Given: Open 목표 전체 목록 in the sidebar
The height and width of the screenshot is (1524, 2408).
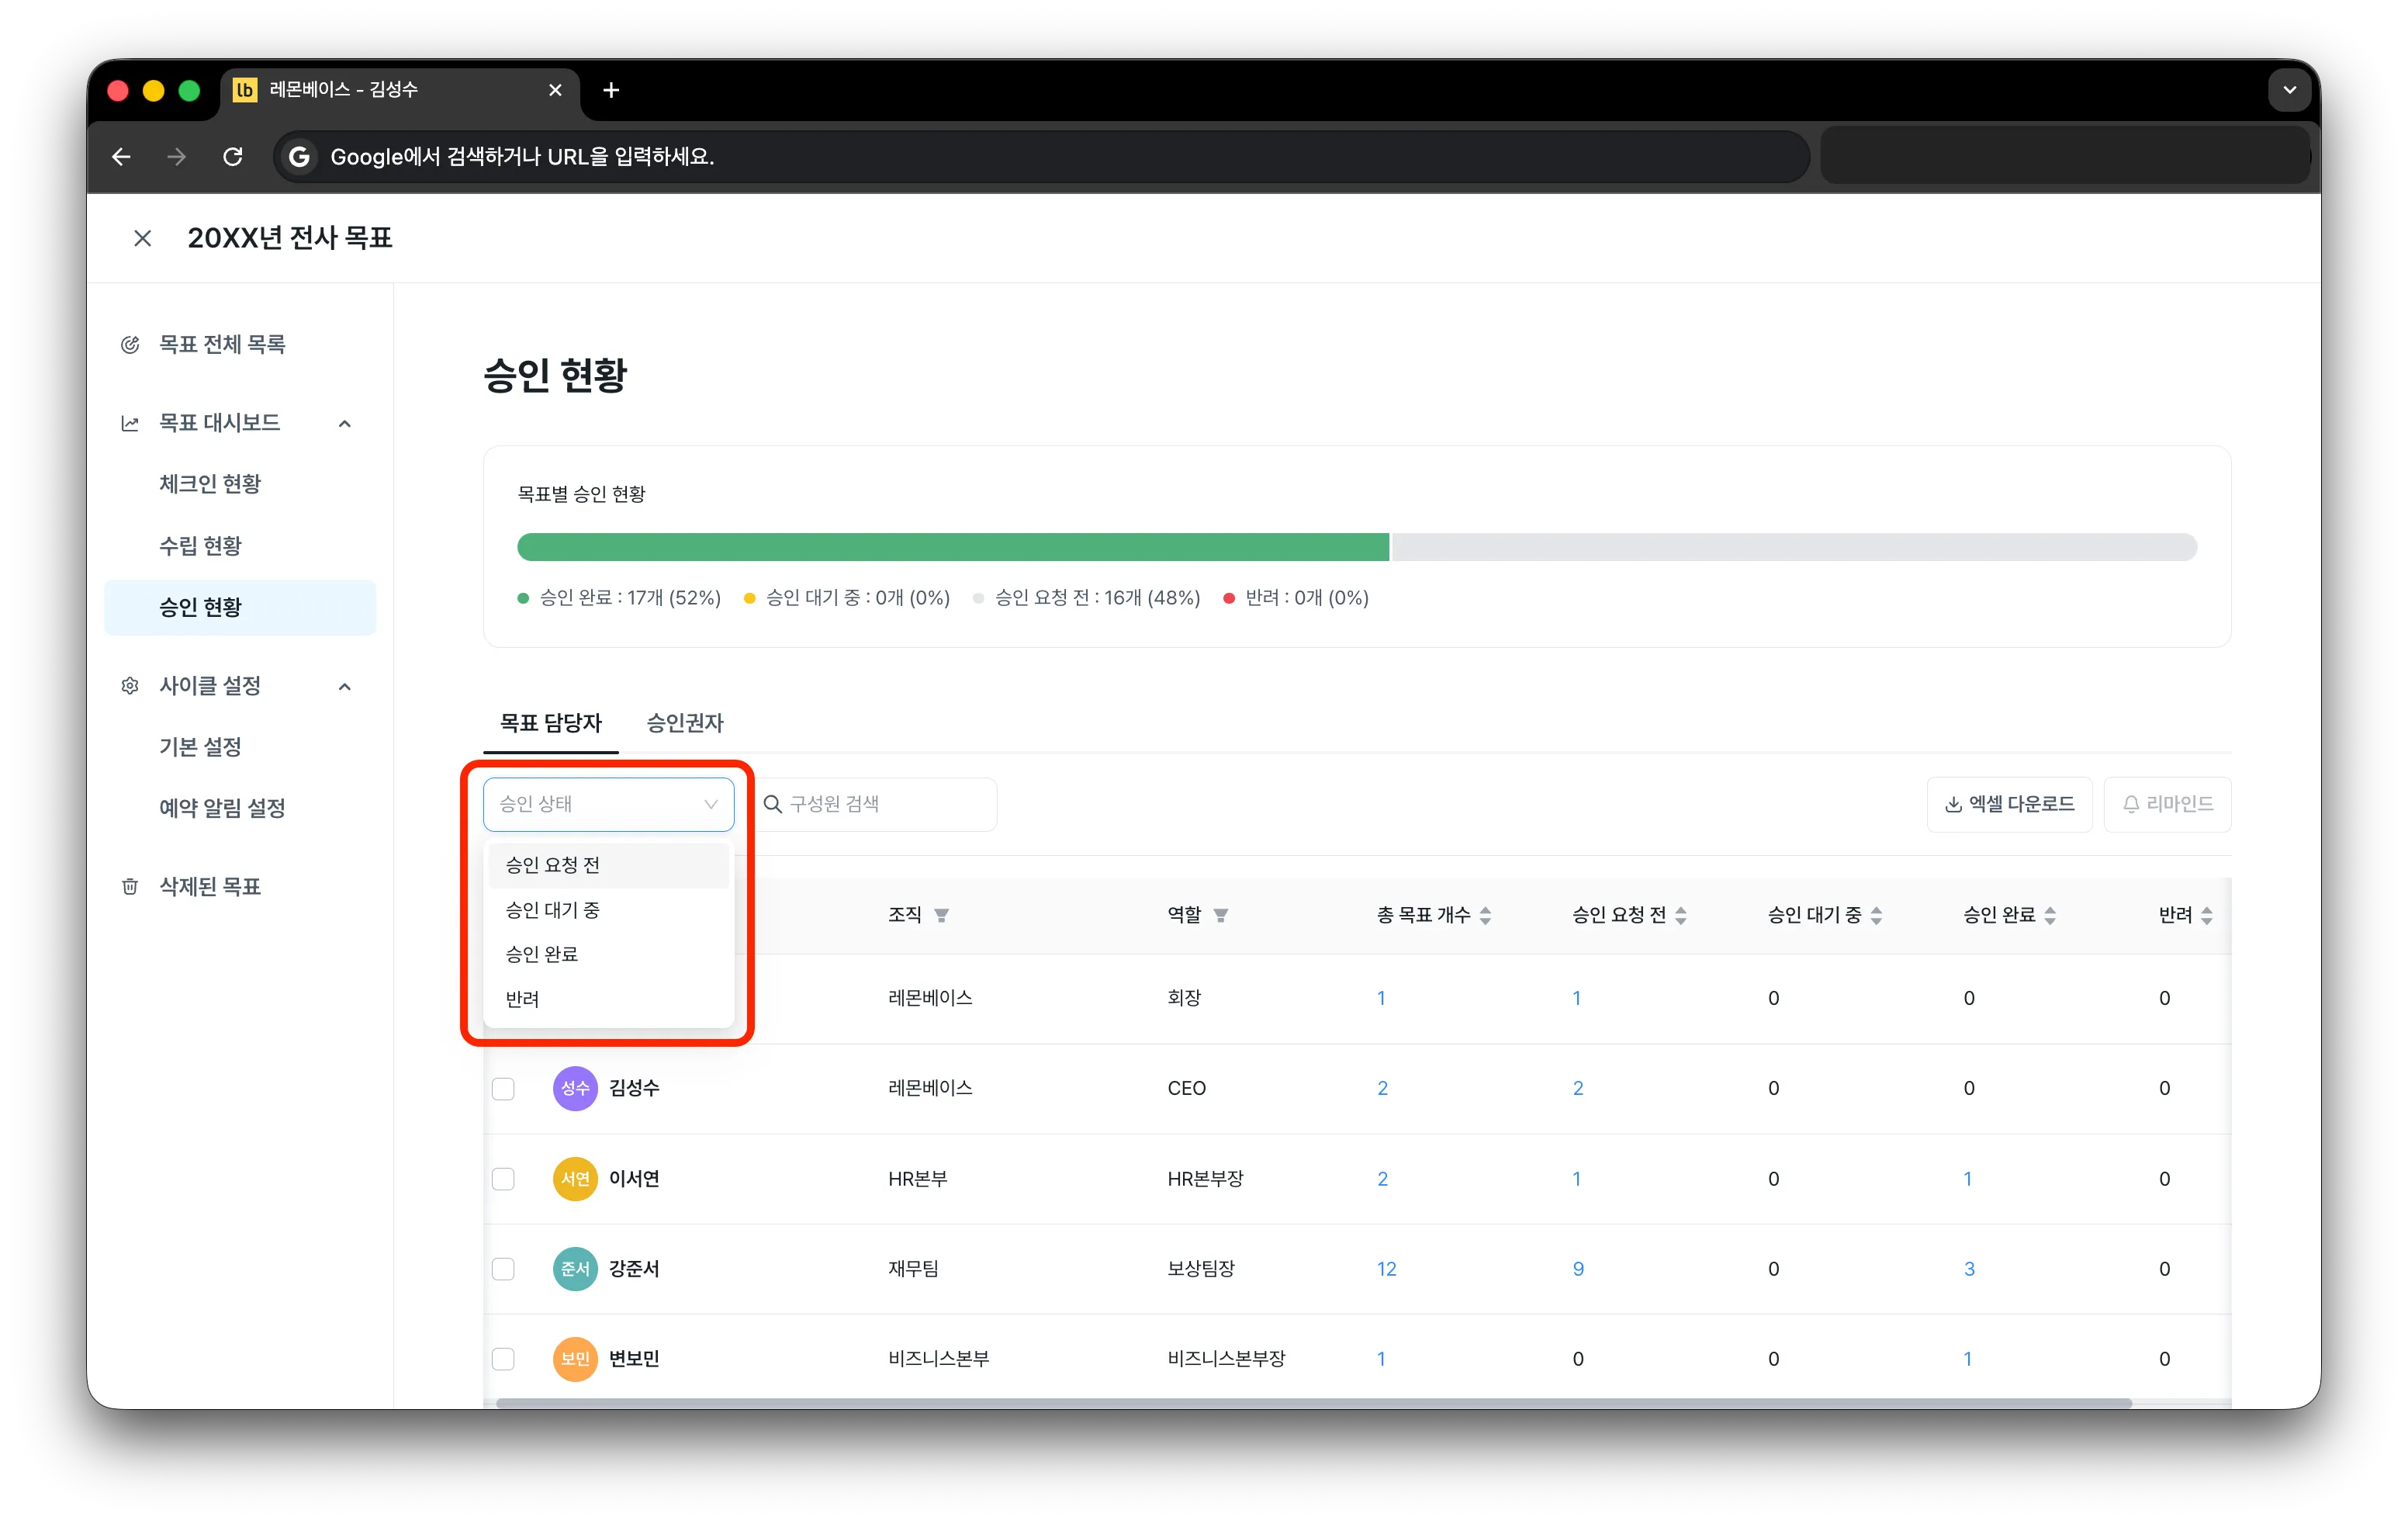Looking at the screenshot, I should (222, 345).
